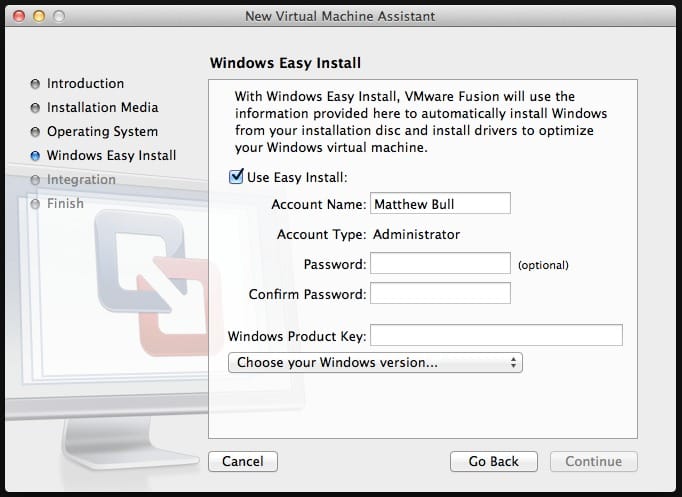Screen dimensions: 682x497
Task: Uncheck the Use Easy Install checkbox
Action: tap(236, 177)
